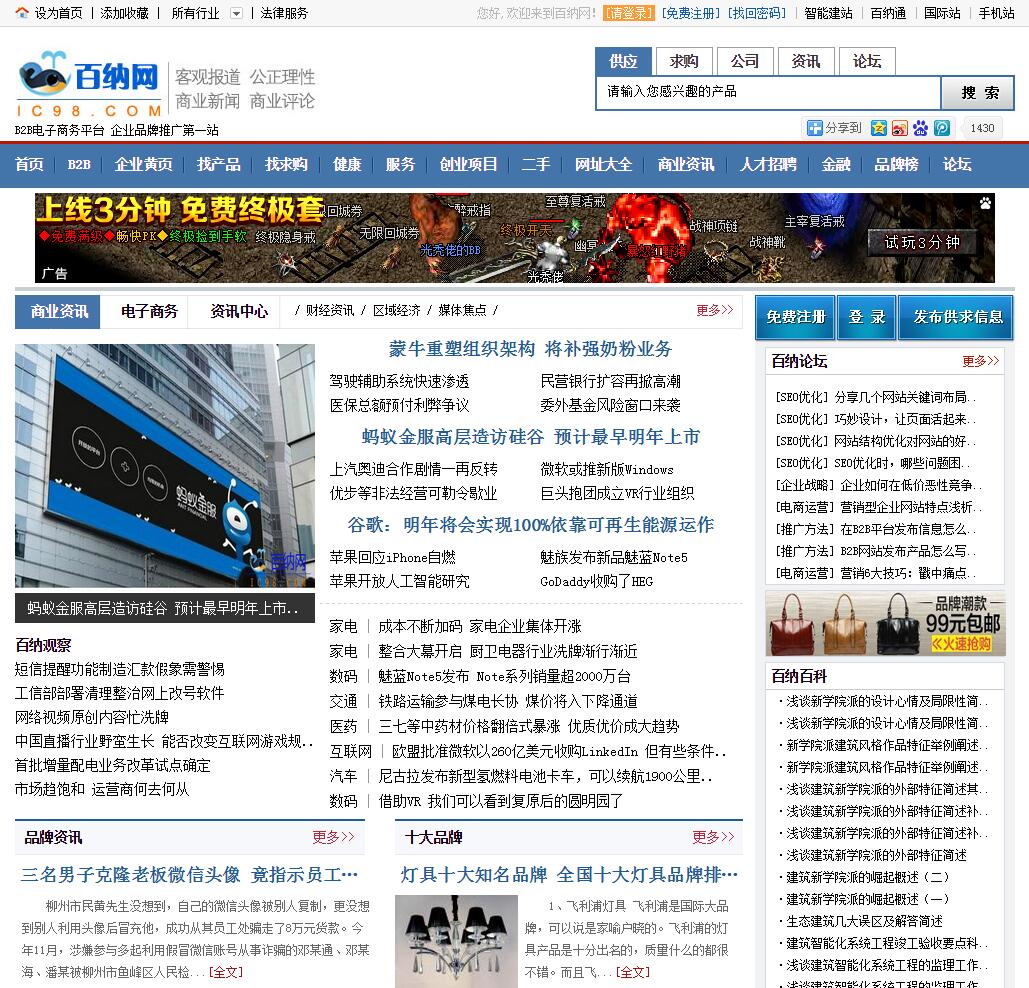Click 找回密码 link
1029x988 pixels.
pyautogui.click(x=757, y=13)
